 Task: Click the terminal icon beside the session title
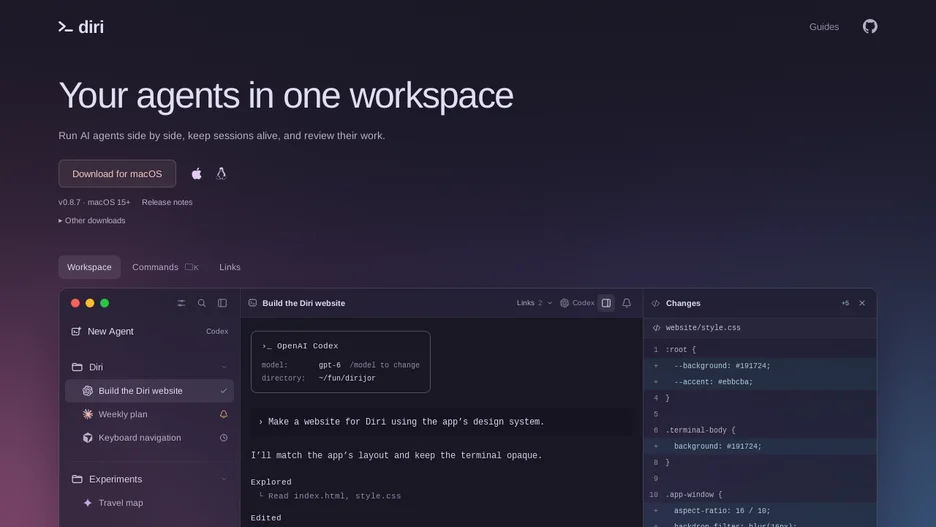pyautogui.click(x=253, y=303)
